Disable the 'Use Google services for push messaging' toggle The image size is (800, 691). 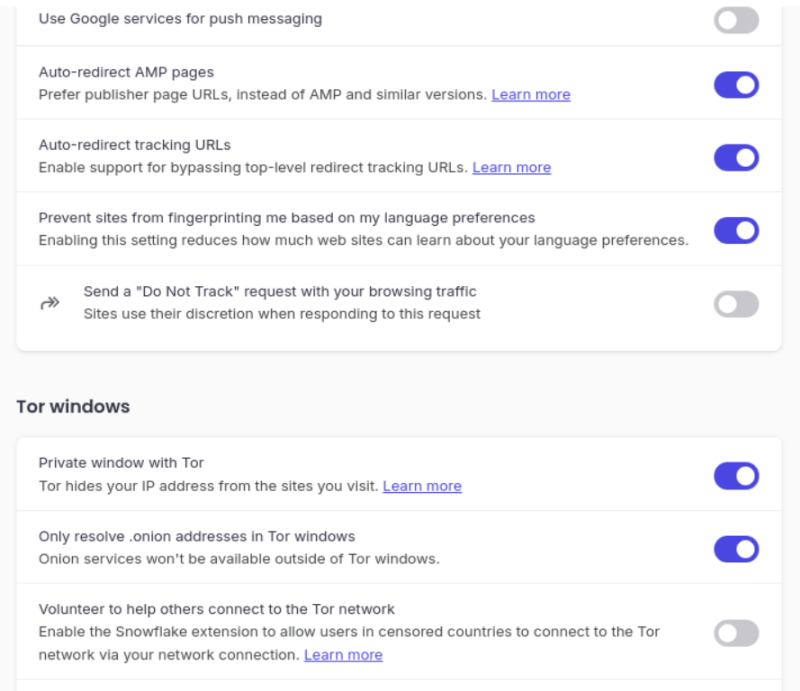[736, 20]
